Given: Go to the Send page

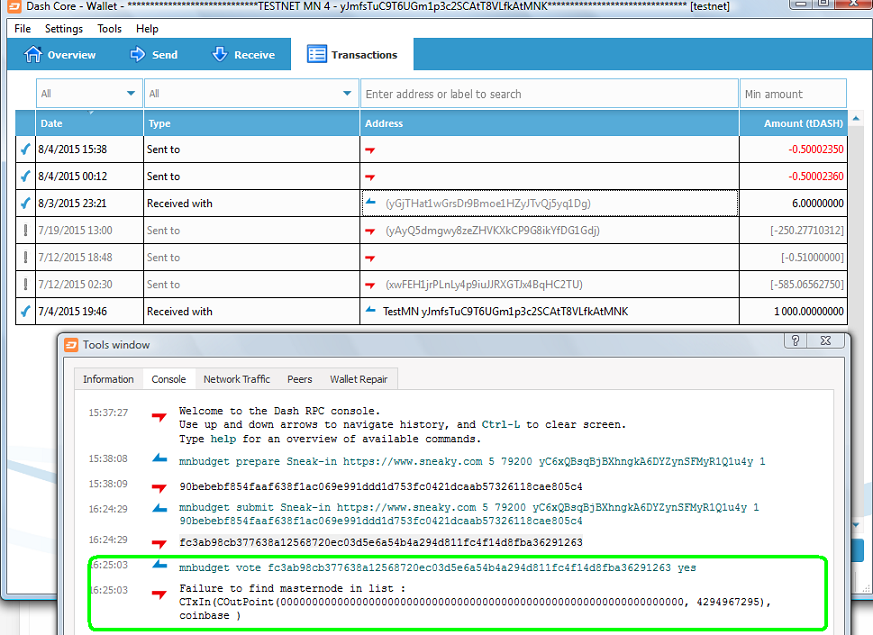Looking at the screenshot, I should [x=154, y=55].
